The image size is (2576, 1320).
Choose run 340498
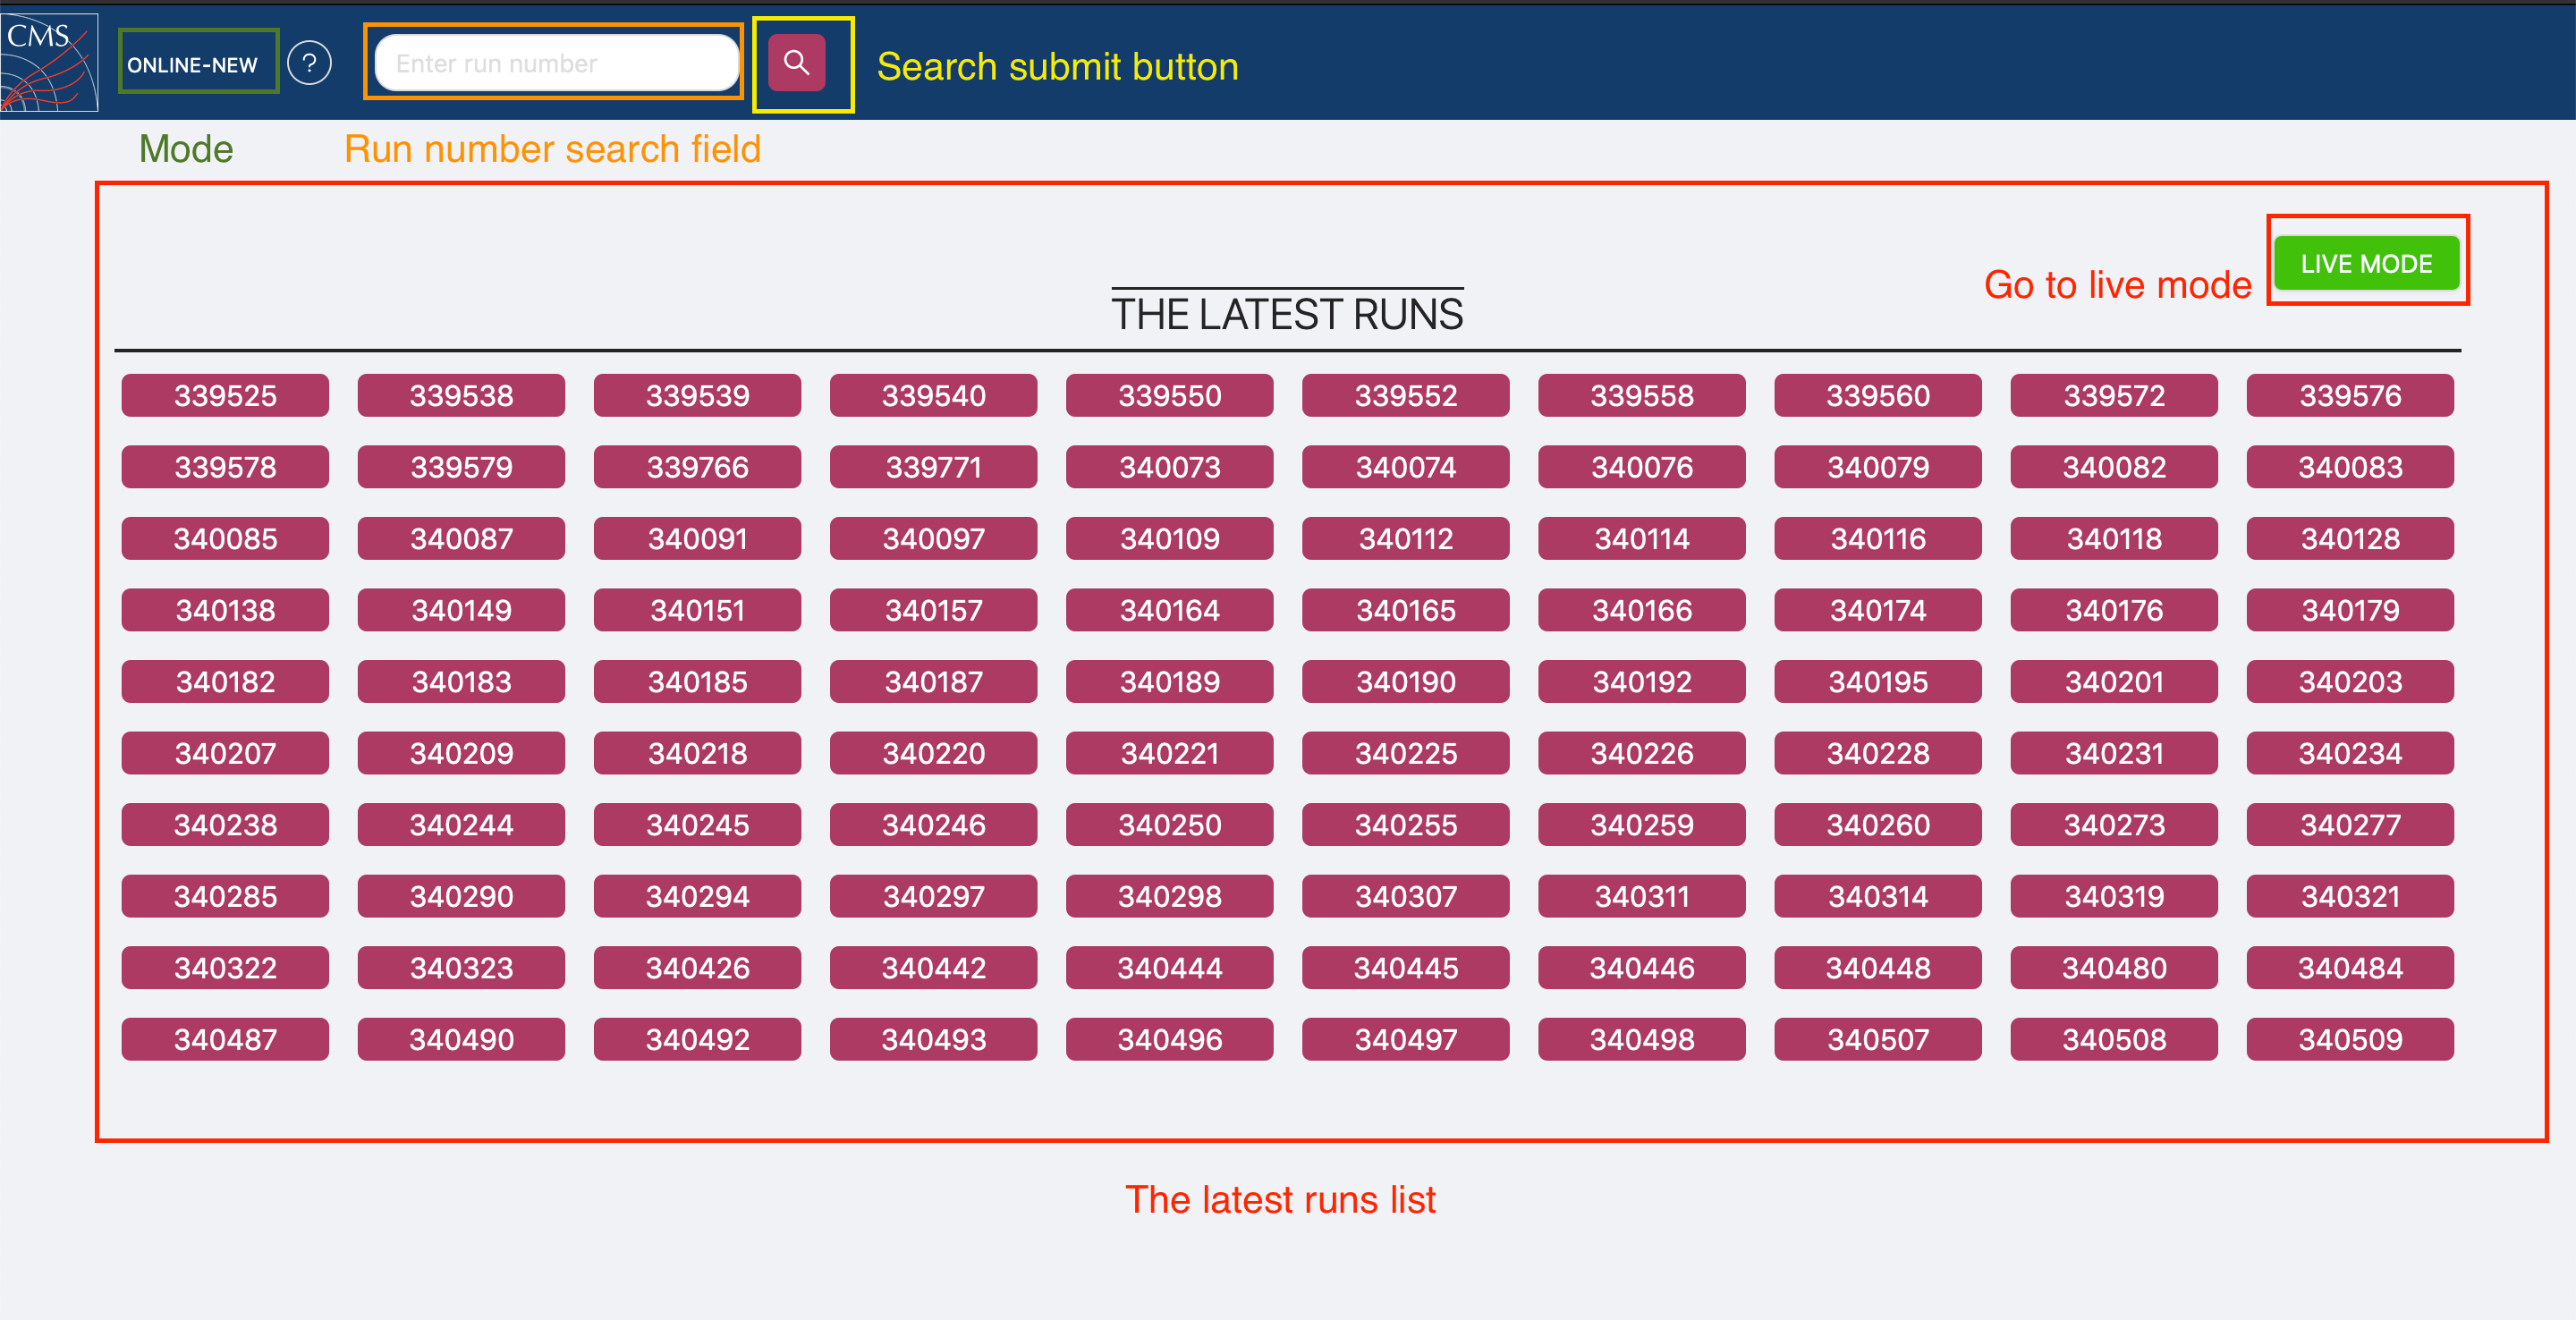point(1641,1040)
